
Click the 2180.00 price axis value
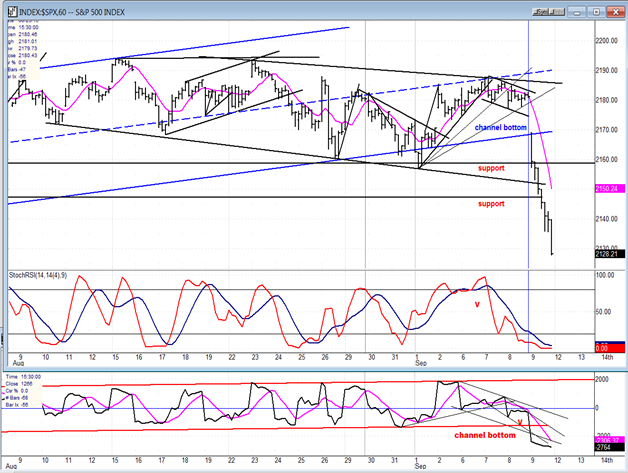pos(607,100)
